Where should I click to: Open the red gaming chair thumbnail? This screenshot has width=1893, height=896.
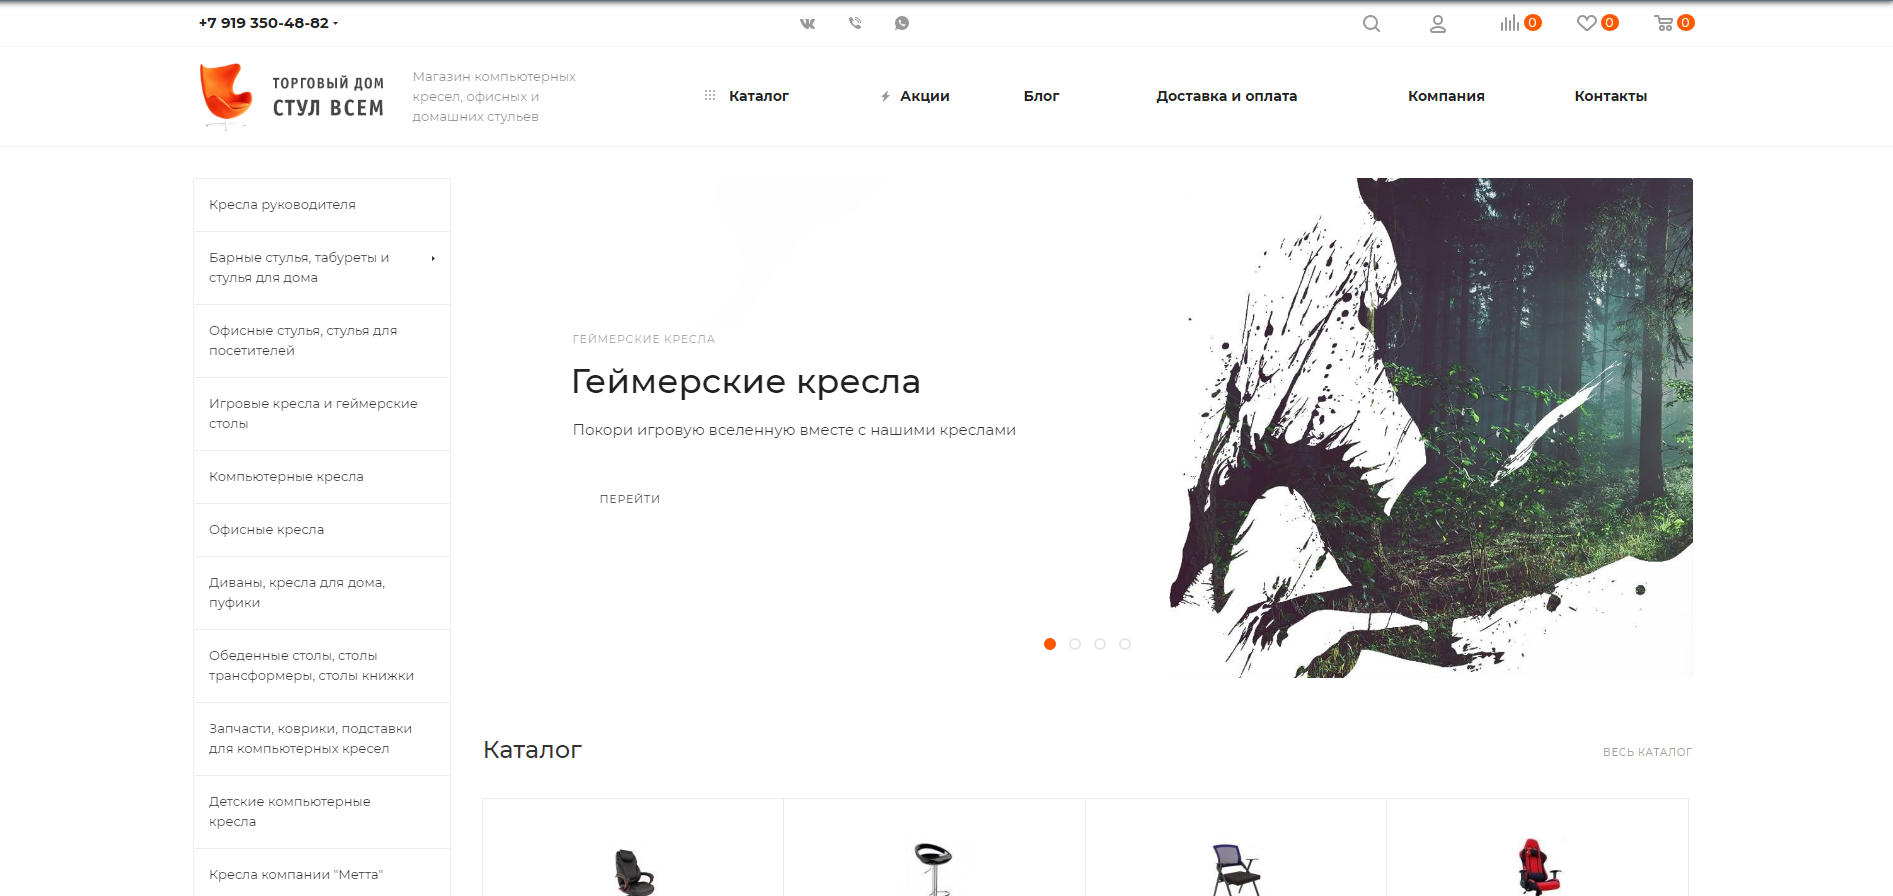click(x=1538, y=866)
